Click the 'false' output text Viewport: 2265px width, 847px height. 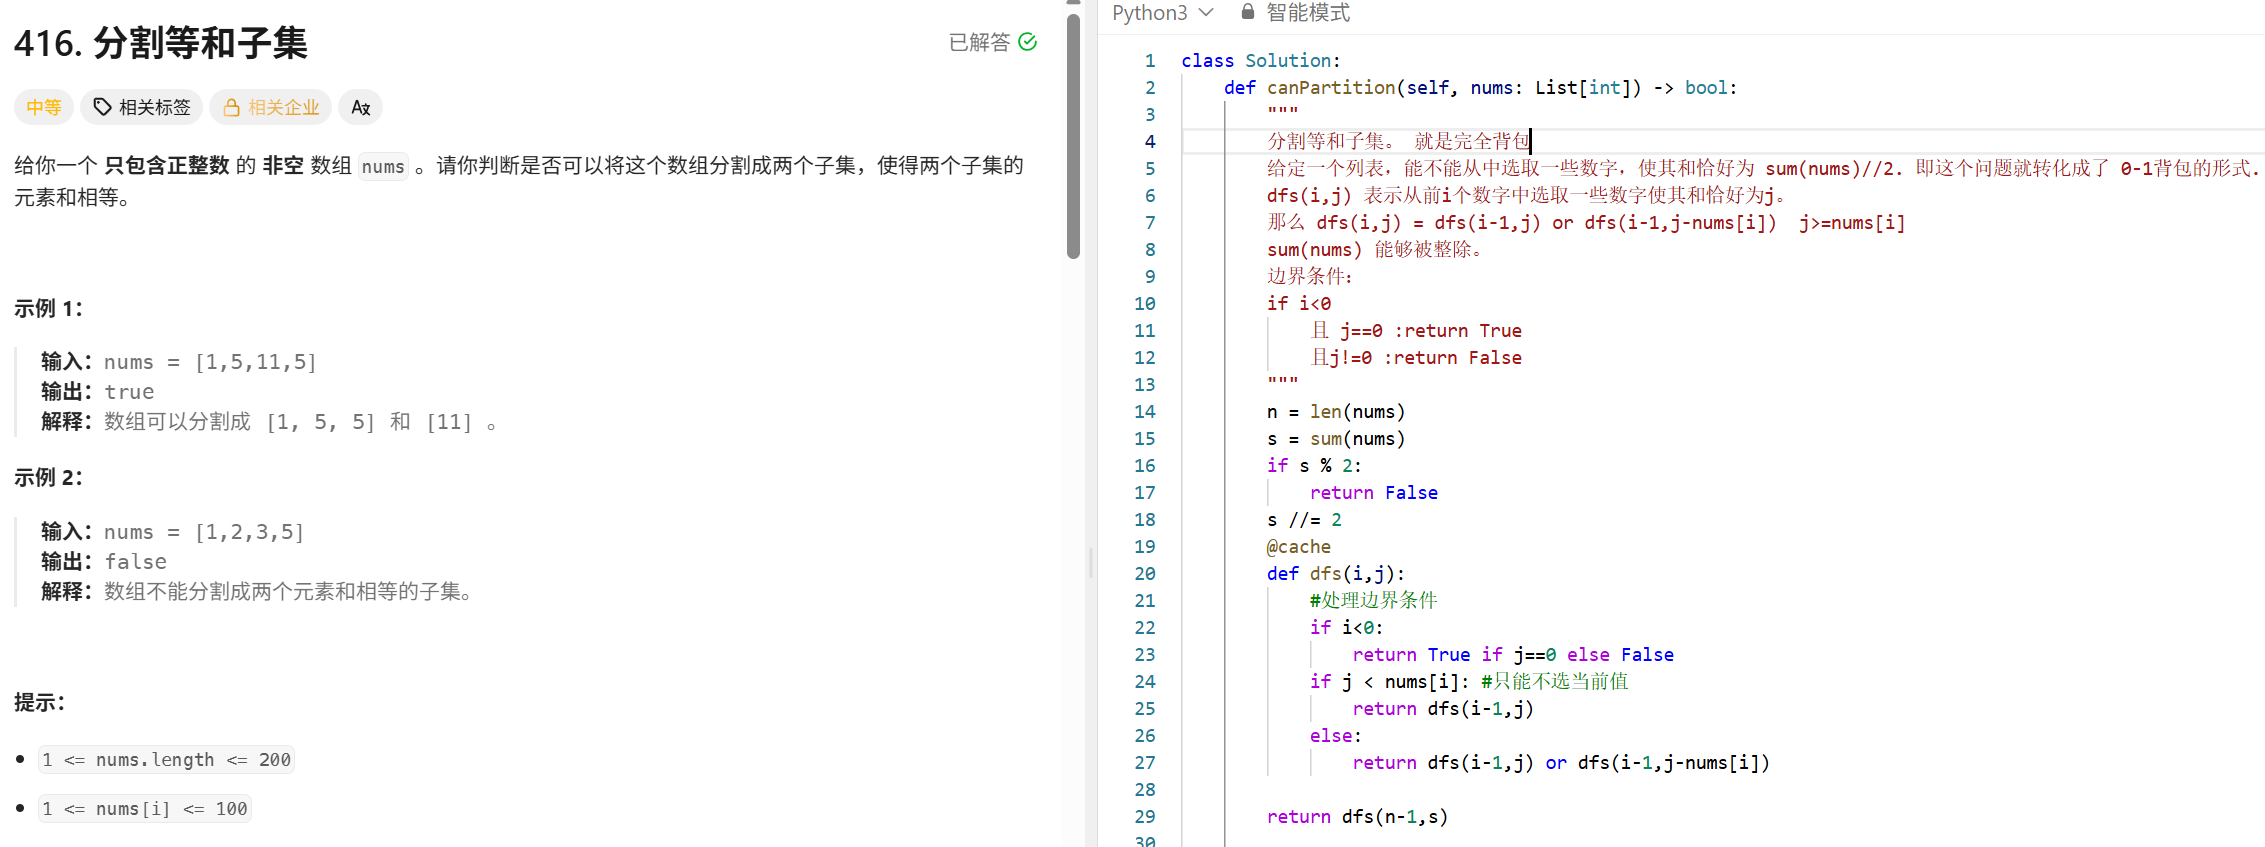tap(135, 562)
